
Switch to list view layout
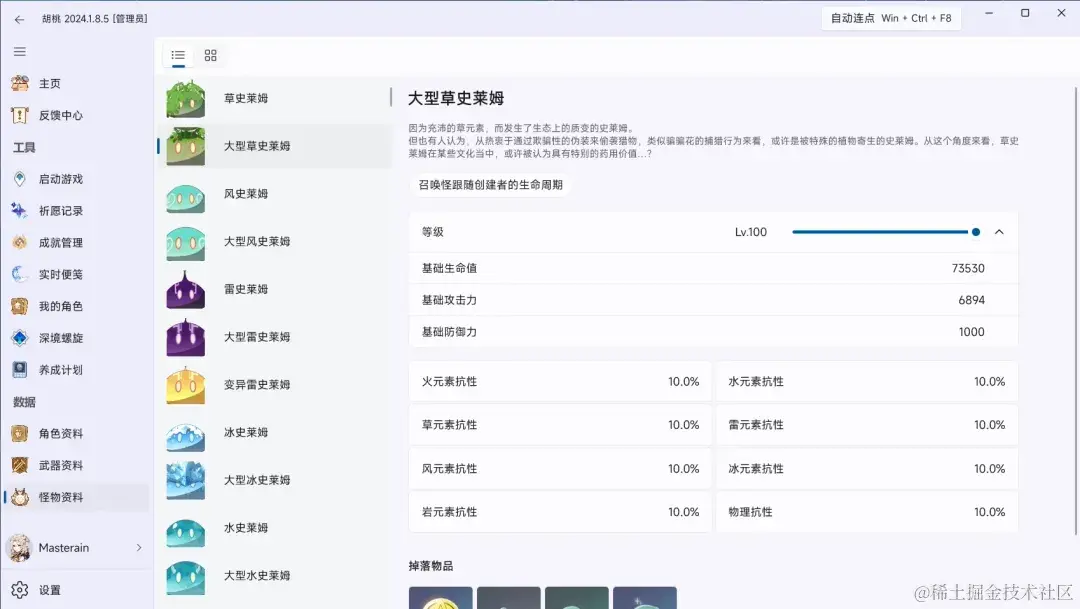178,56
